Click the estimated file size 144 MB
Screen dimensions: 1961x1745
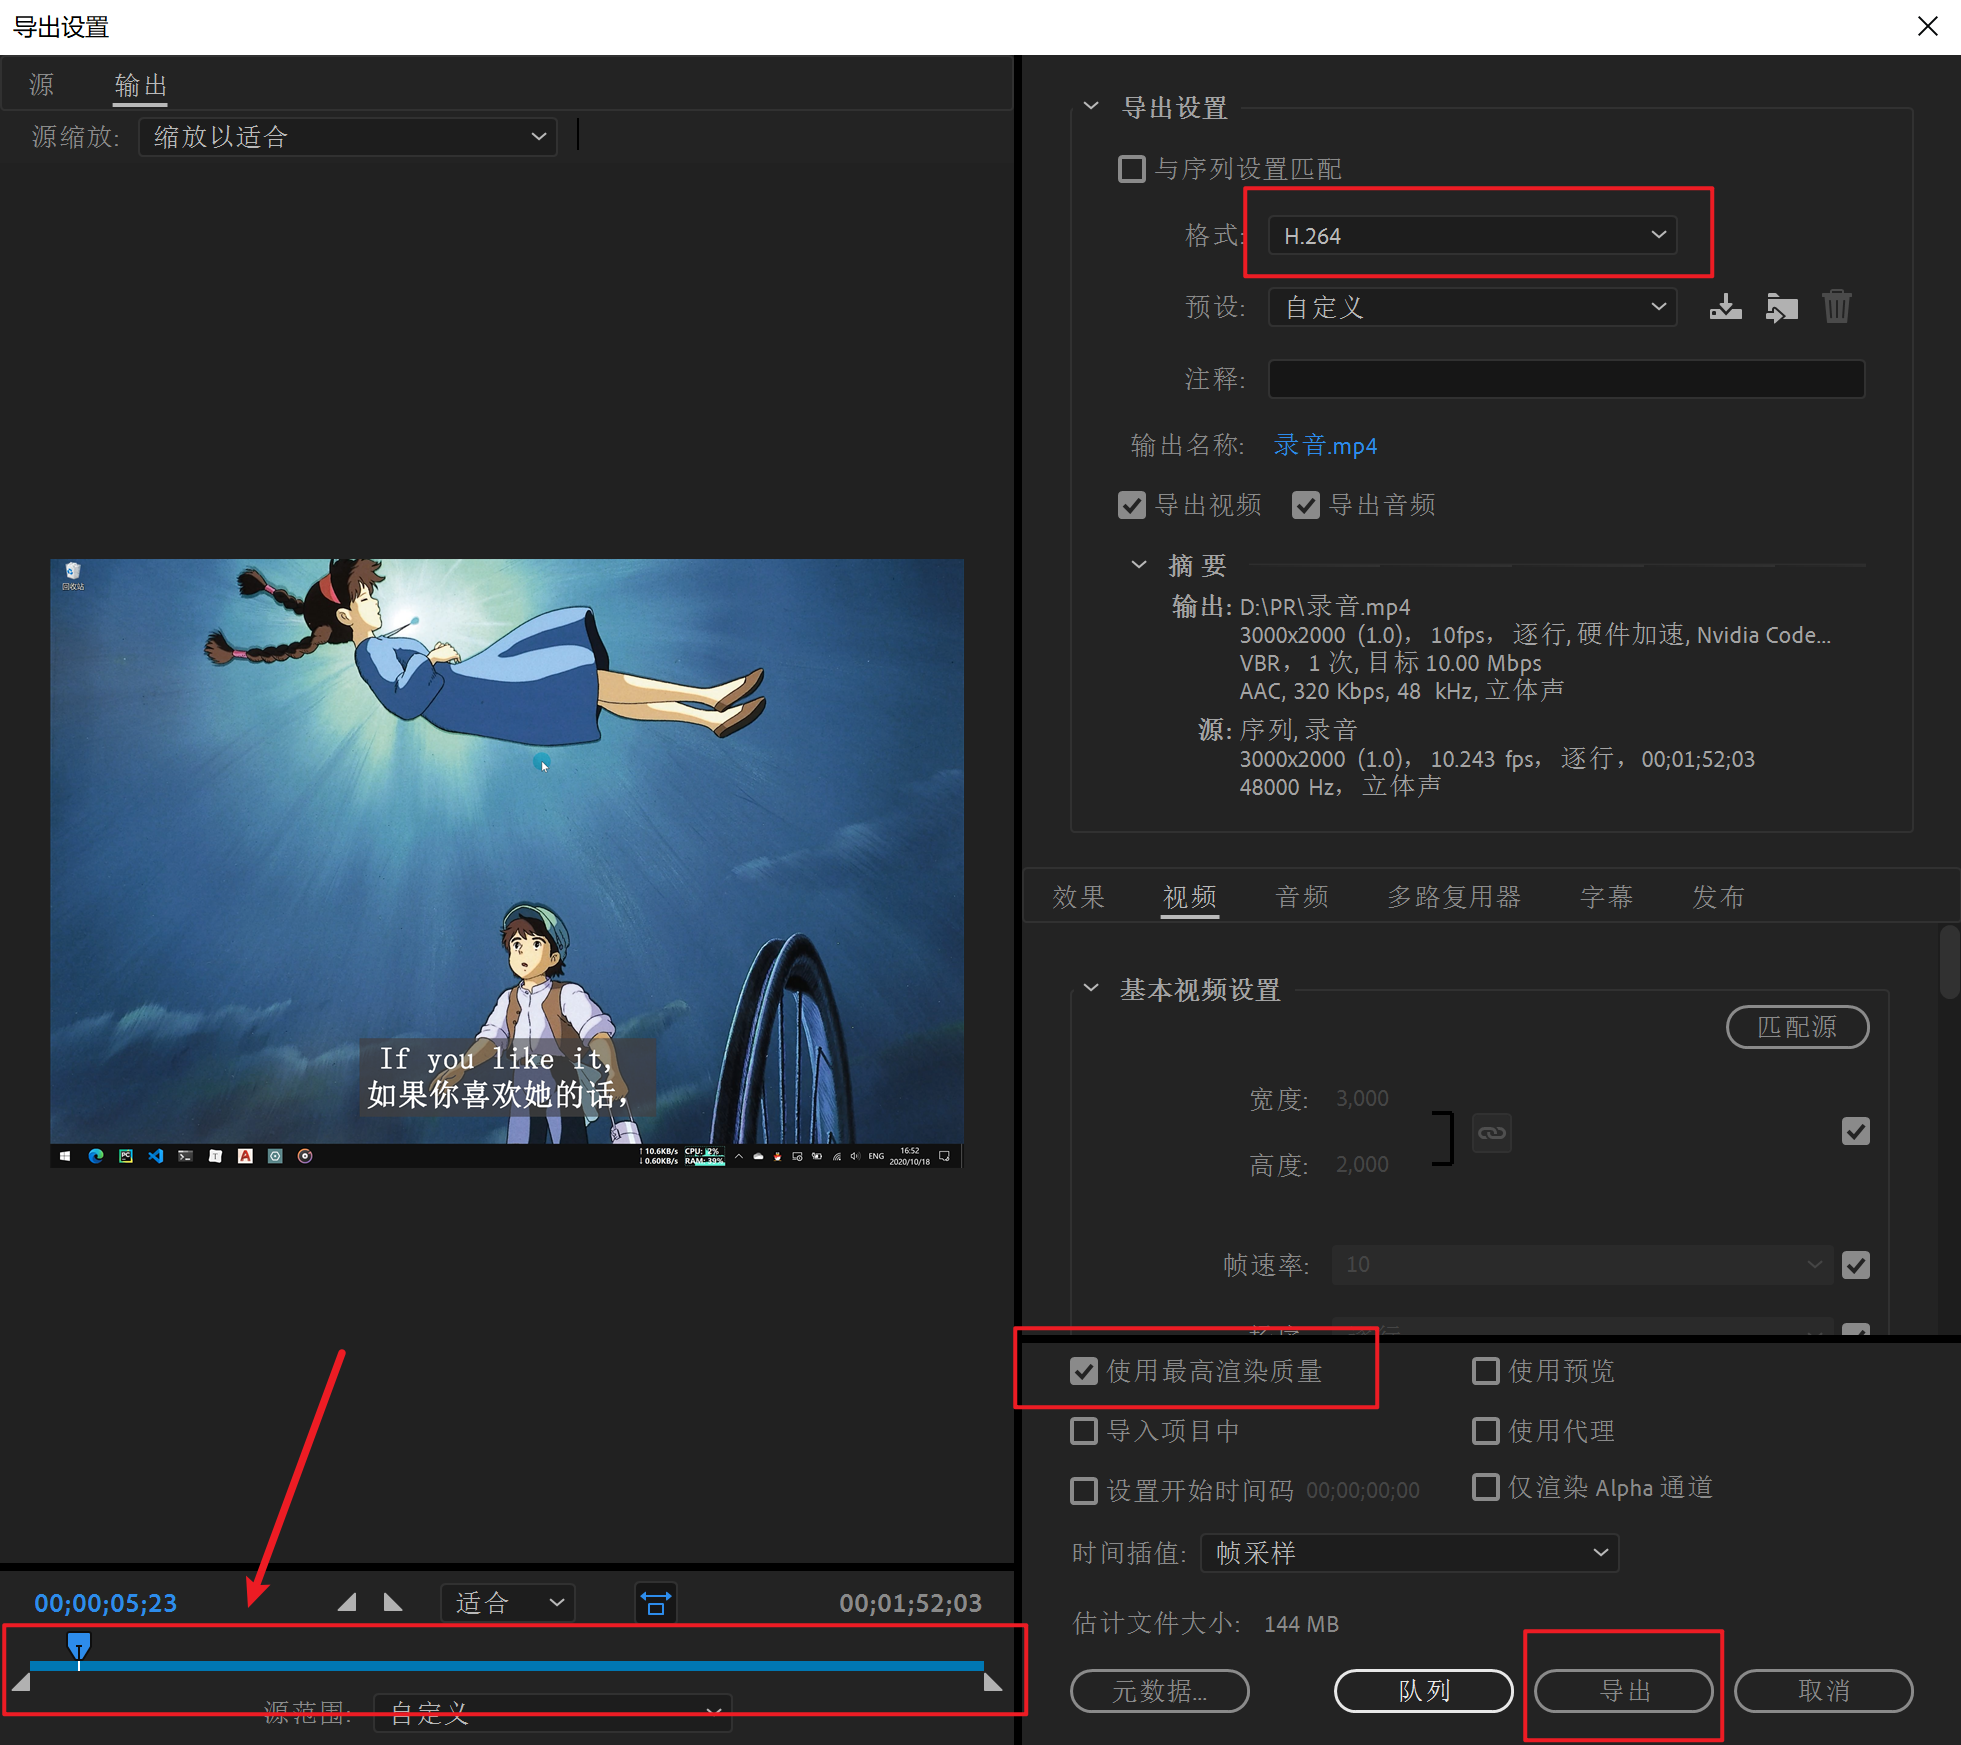pyautogui.click(x=1301, y=1624)
